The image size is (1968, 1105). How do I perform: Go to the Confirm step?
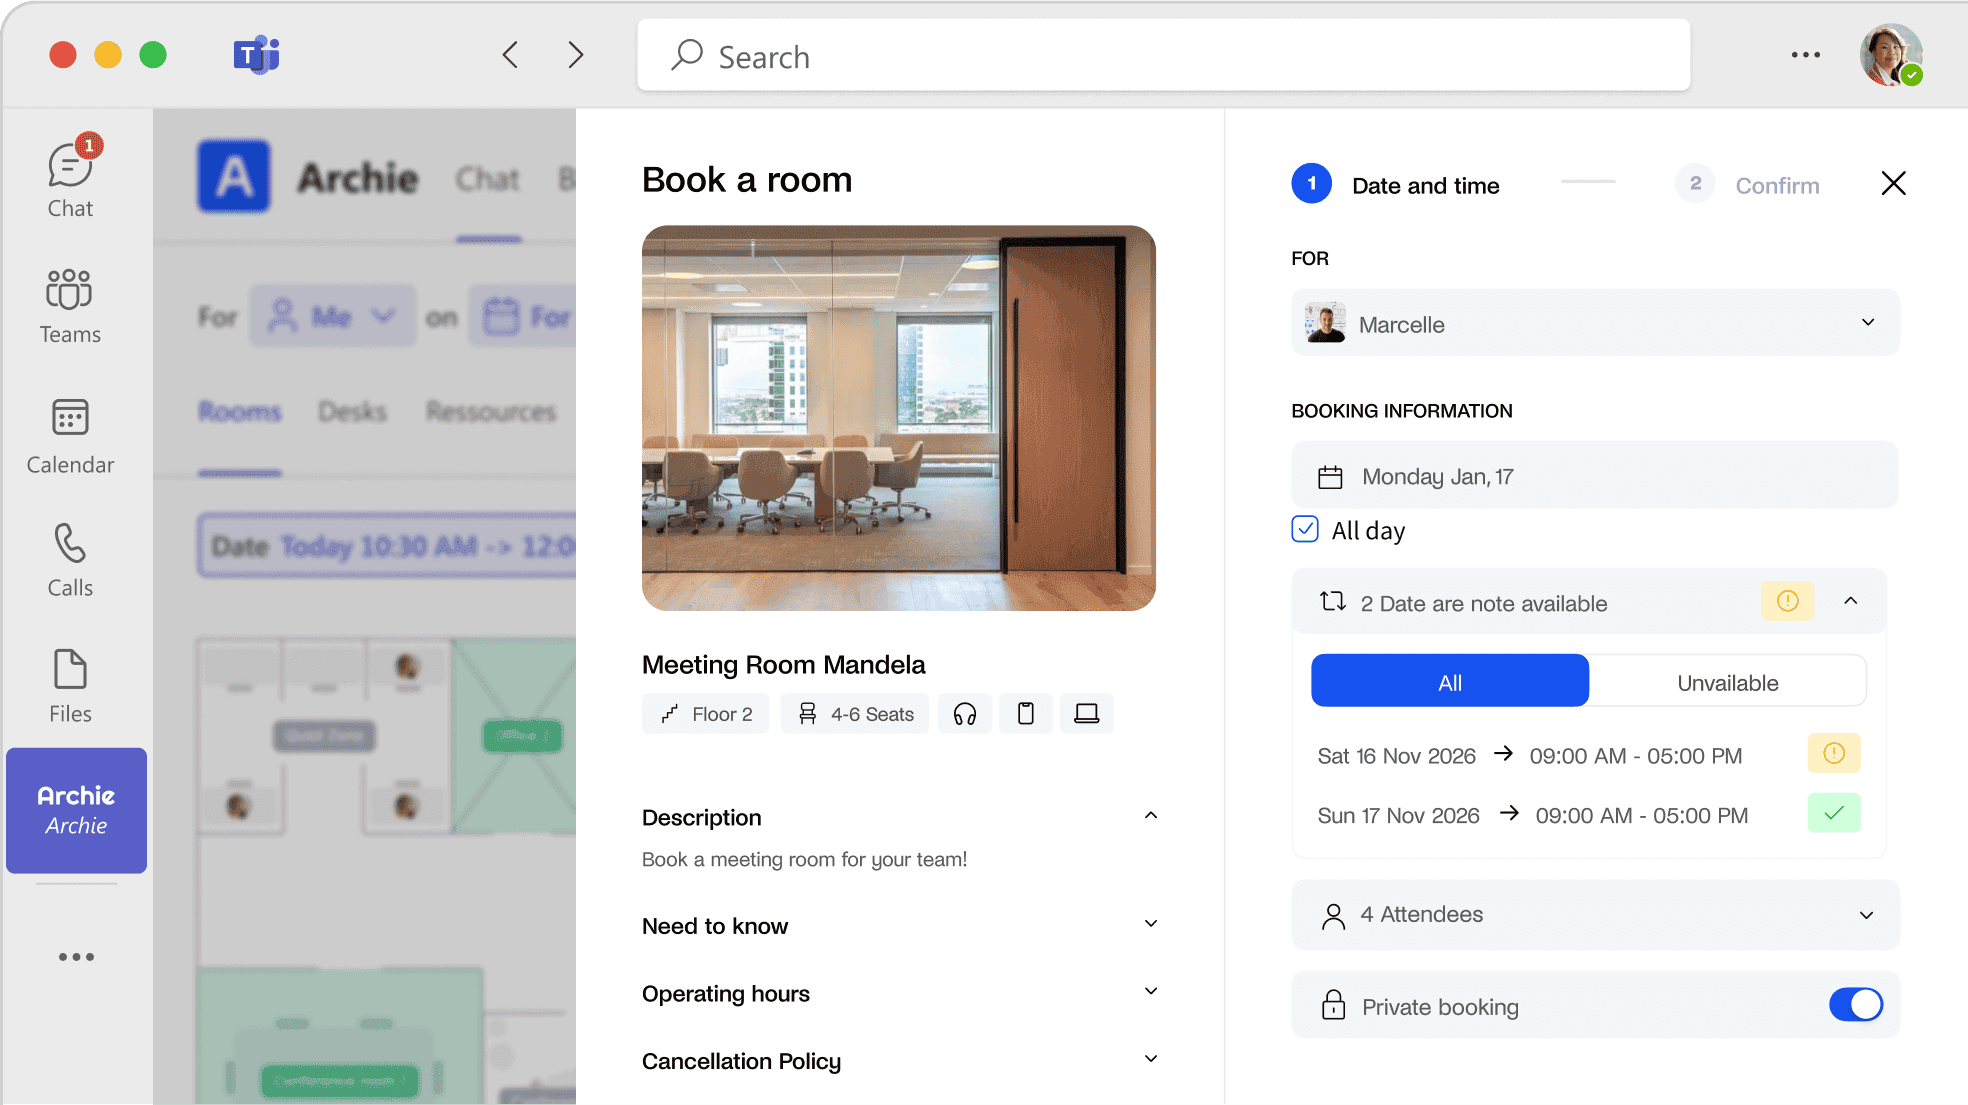click(x=1776, y=184)
